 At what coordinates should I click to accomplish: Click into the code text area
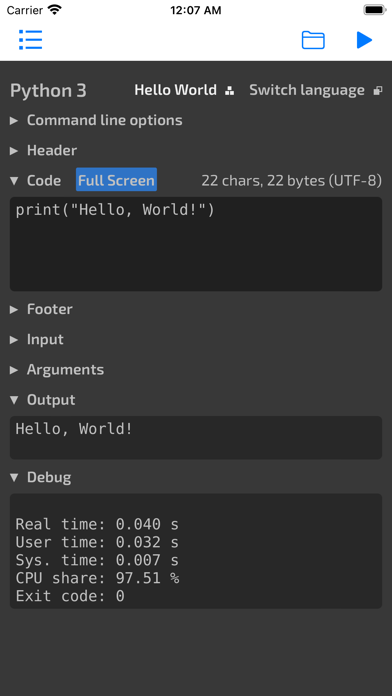196,244
